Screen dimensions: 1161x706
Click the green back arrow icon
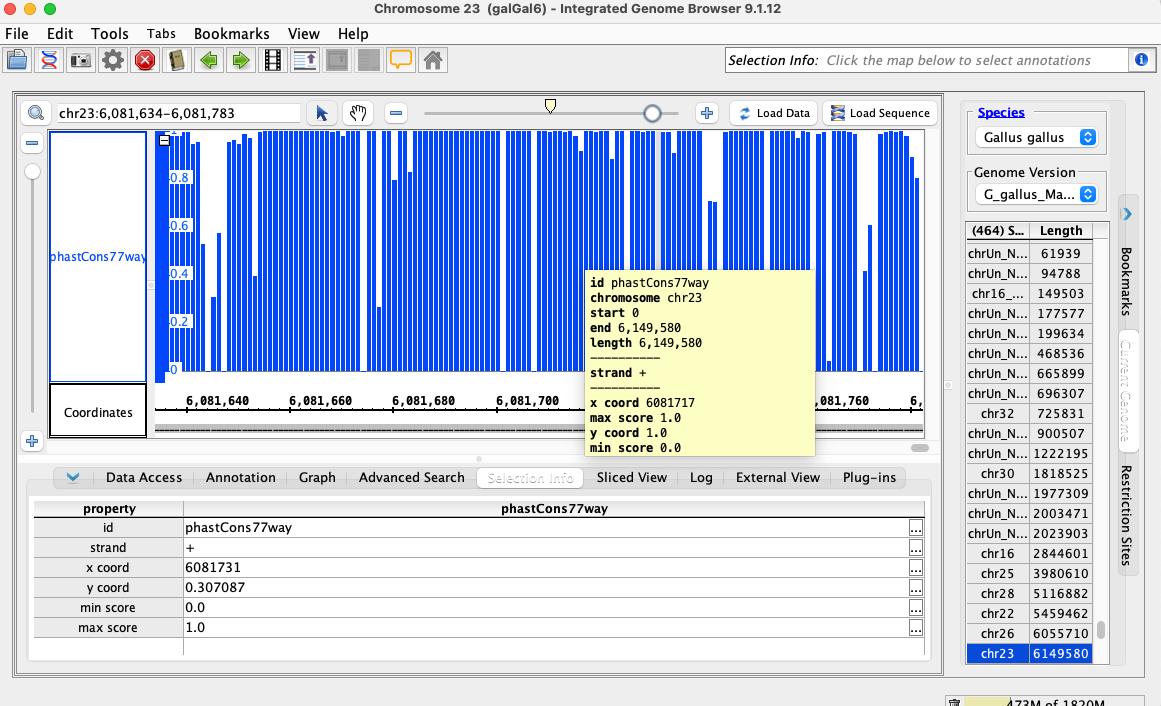pos(208,60)
